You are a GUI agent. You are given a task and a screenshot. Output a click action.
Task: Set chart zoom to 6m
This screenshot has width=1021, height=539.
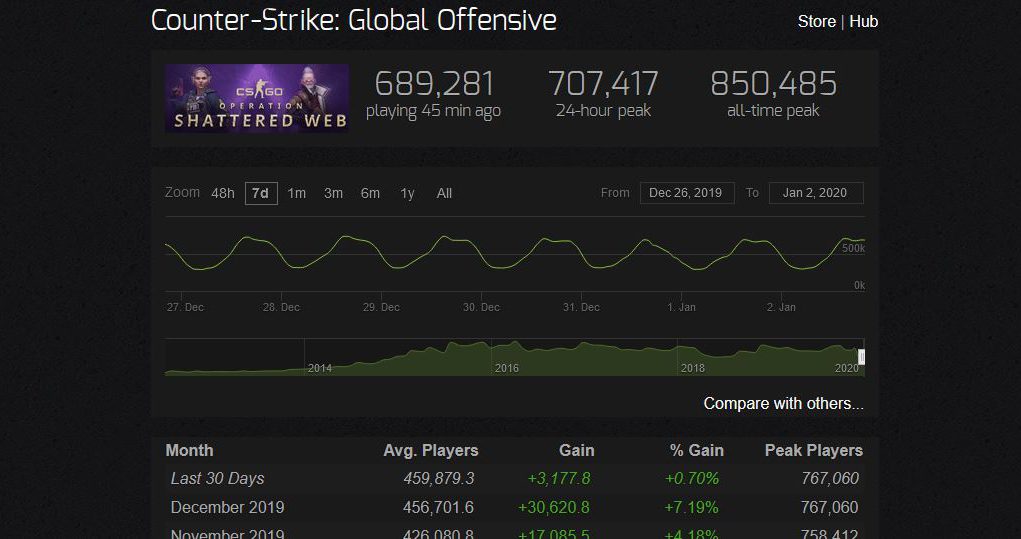click(371, 193)
